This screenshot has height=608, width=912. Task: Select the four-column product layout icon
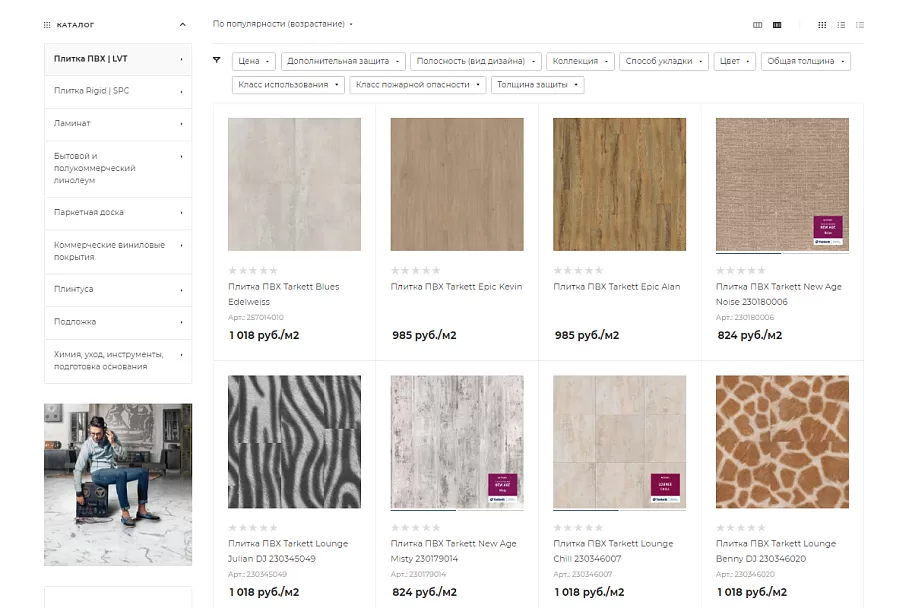coord(777,25)
